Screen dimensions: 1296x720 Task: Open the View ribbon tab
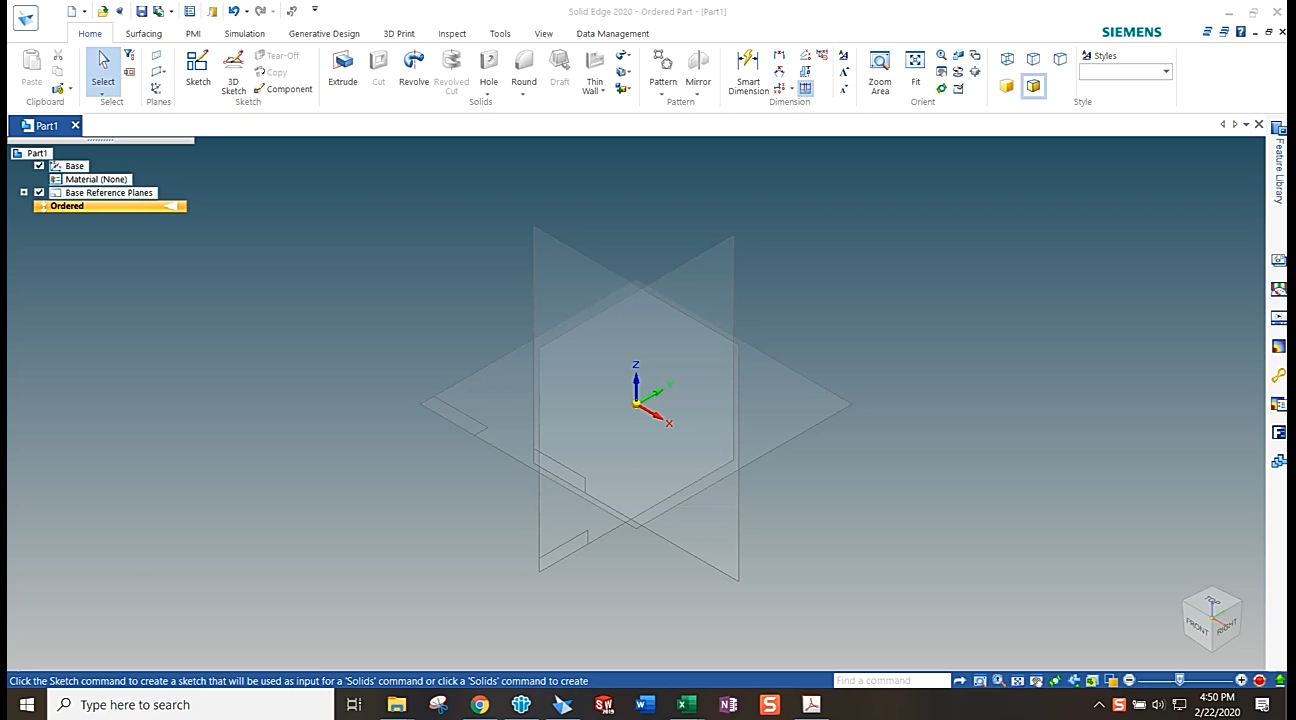pyautogui.click(x=543, y=33)
